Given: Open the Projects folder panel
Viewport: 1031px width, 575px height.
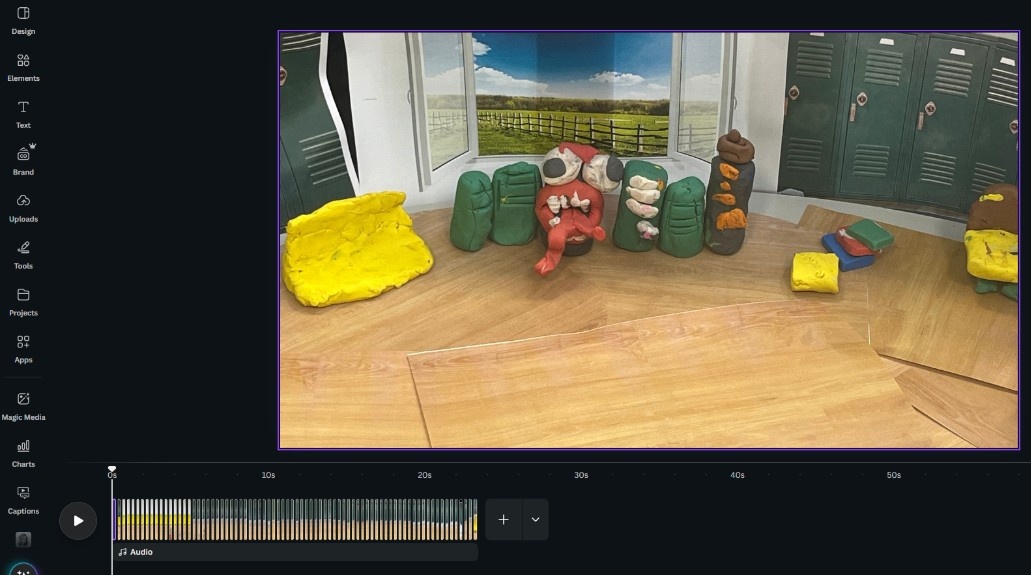Looking at the screenshot, I should (23, 303).
